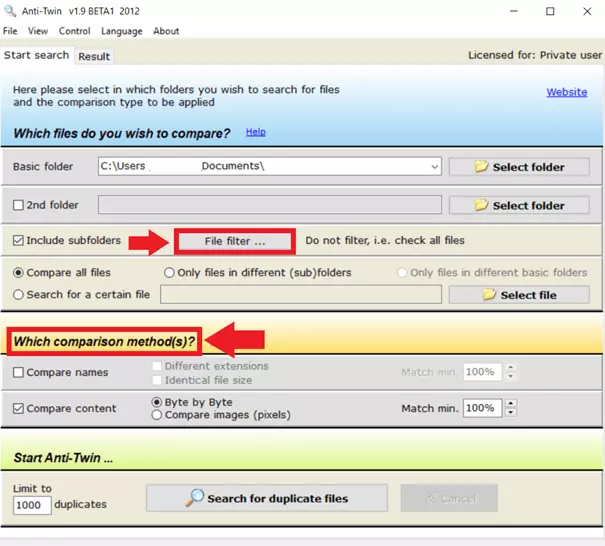Enable Compare names checkbox

(18, 372)
